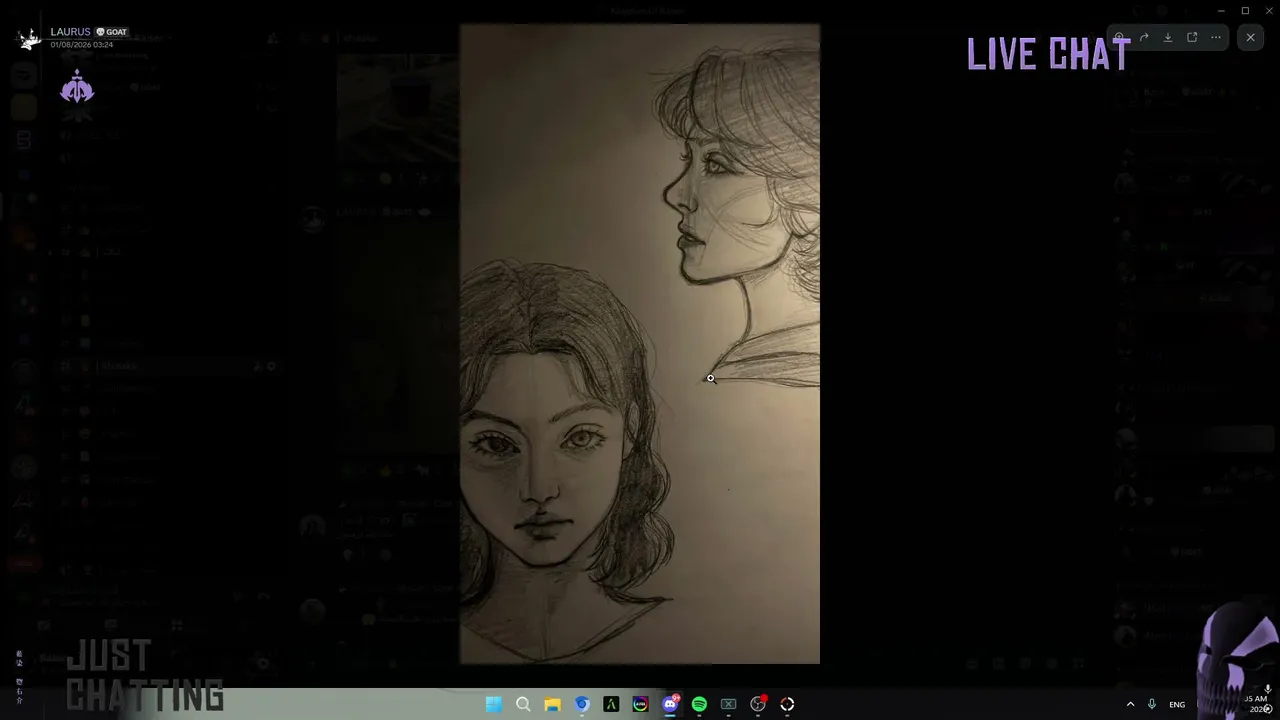
Task: Open File Explorer from the taskbar
Action: 552,704
